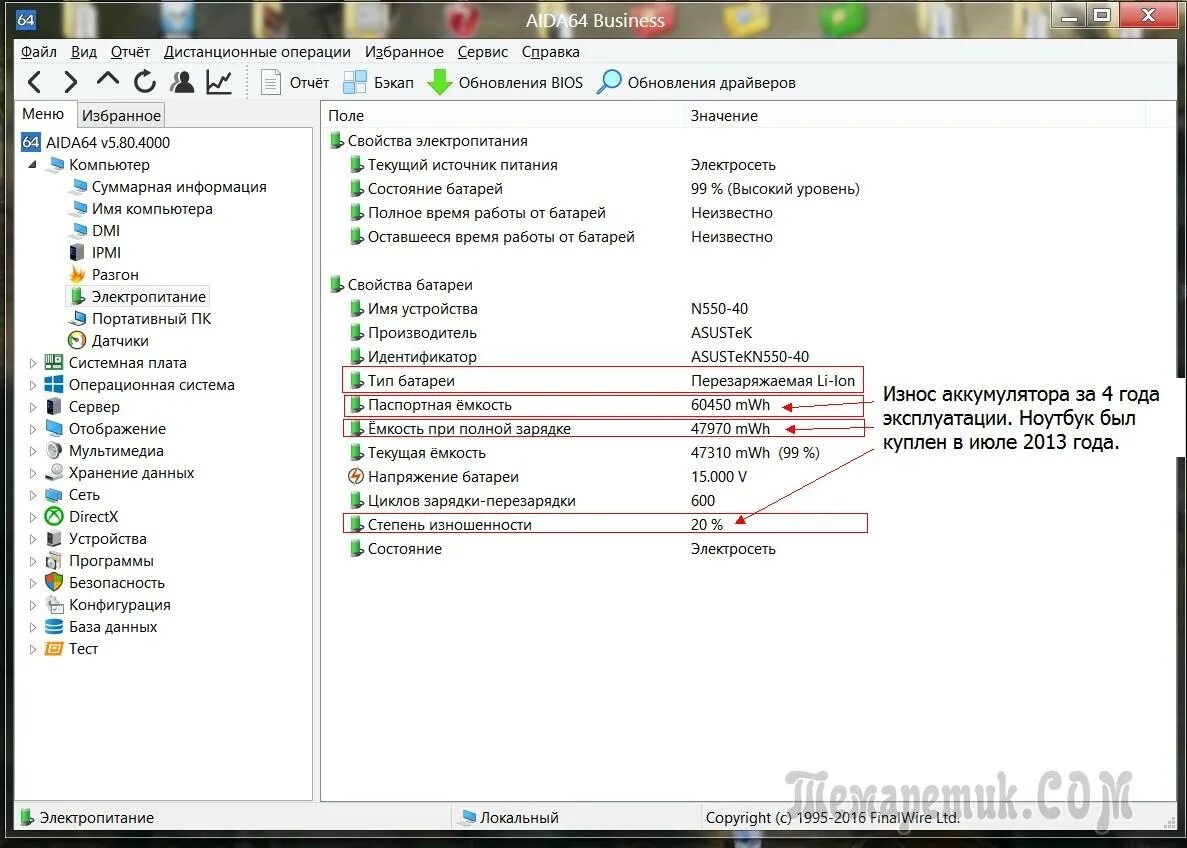This screenshot has height=848, width=1187.
Task: Switch to the Меню tab
Action: coord(43,114)
